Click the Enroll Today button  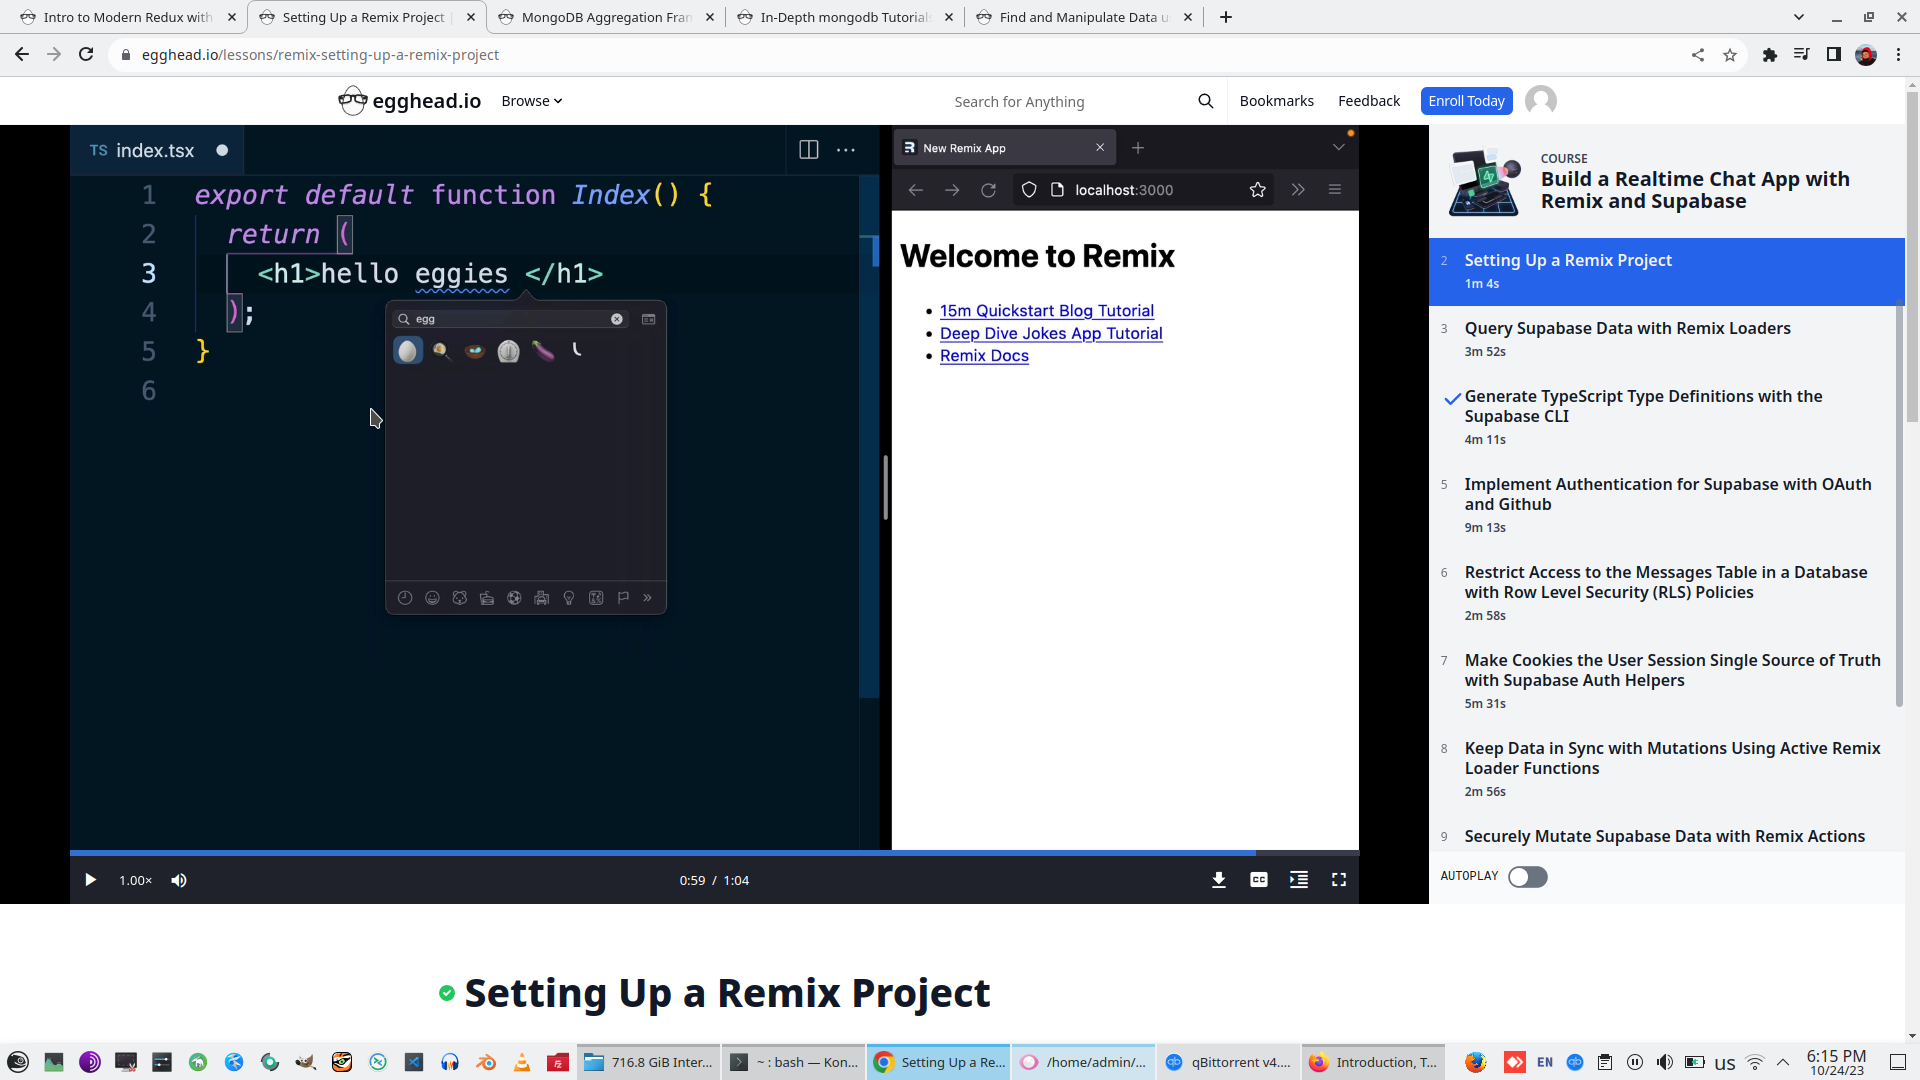1465,101
